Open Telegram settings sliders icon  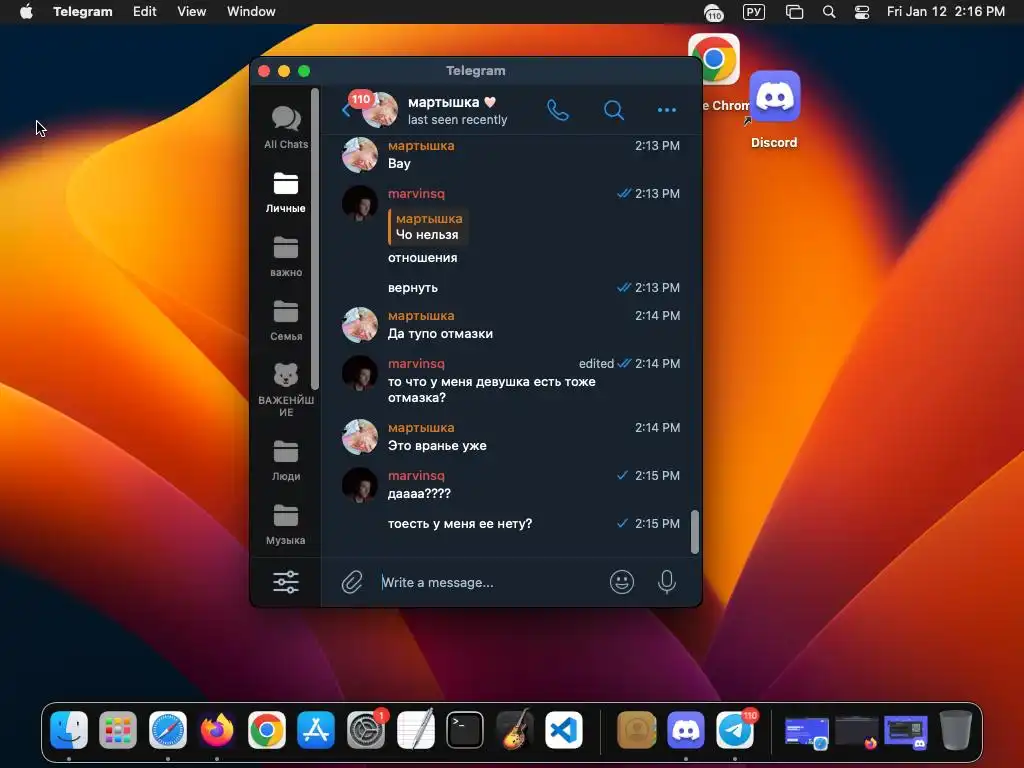tap(286, 582)
